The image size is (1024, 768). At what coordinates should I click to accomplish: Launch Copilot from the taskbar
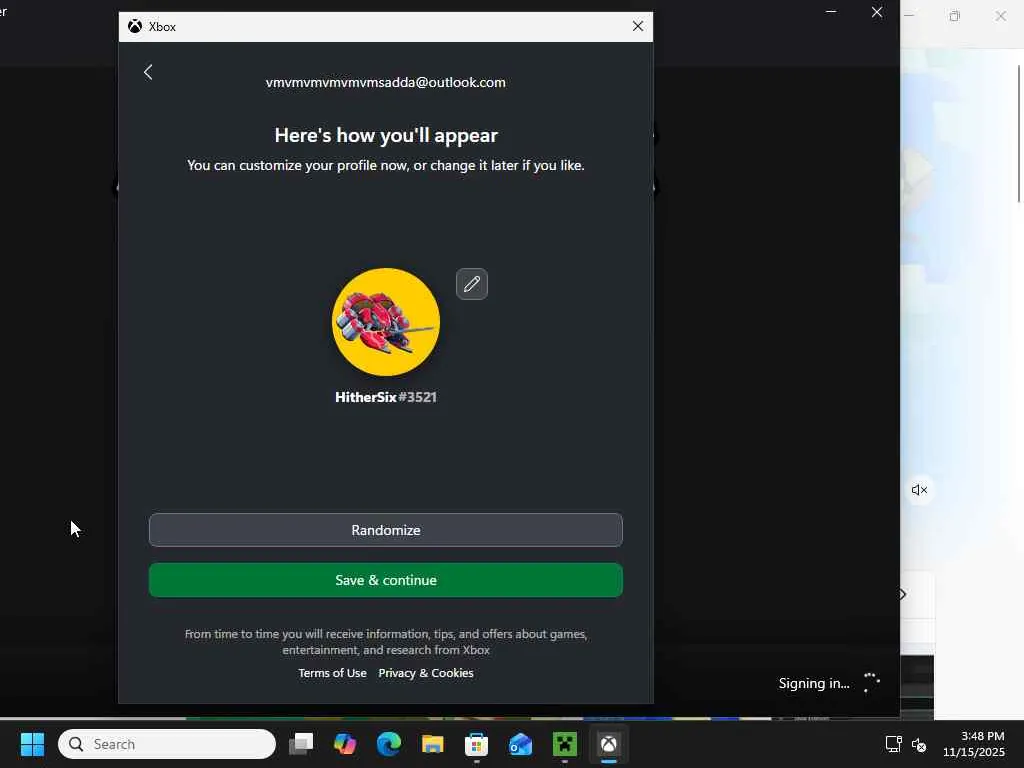point(345,744)
